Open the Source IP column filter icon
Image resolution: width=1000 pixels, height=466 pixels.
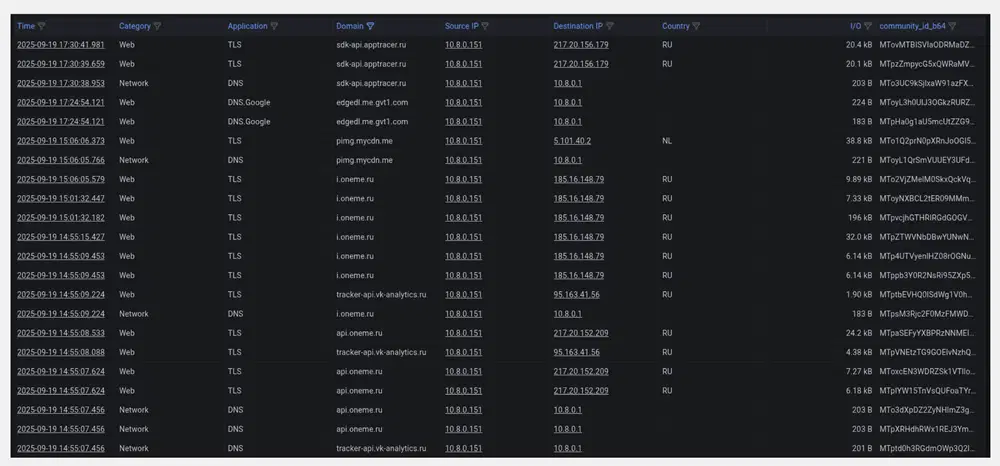click(485, 26)
